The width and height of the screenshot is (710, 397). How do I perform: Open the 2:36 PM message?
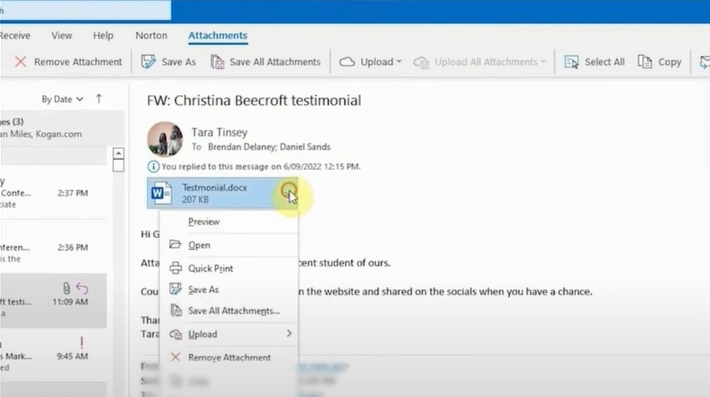click(x=53, y=248)
